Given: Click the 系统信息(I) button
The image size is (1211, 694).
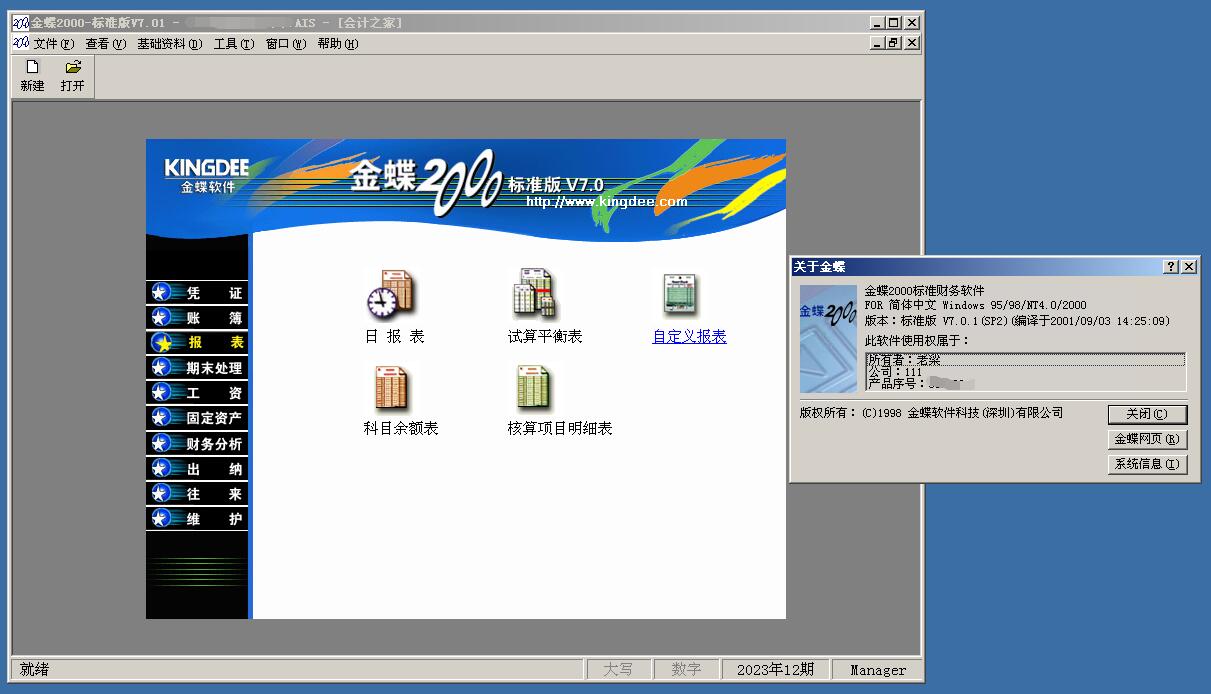Looking at the screenshot, I should coord(1147,464).
